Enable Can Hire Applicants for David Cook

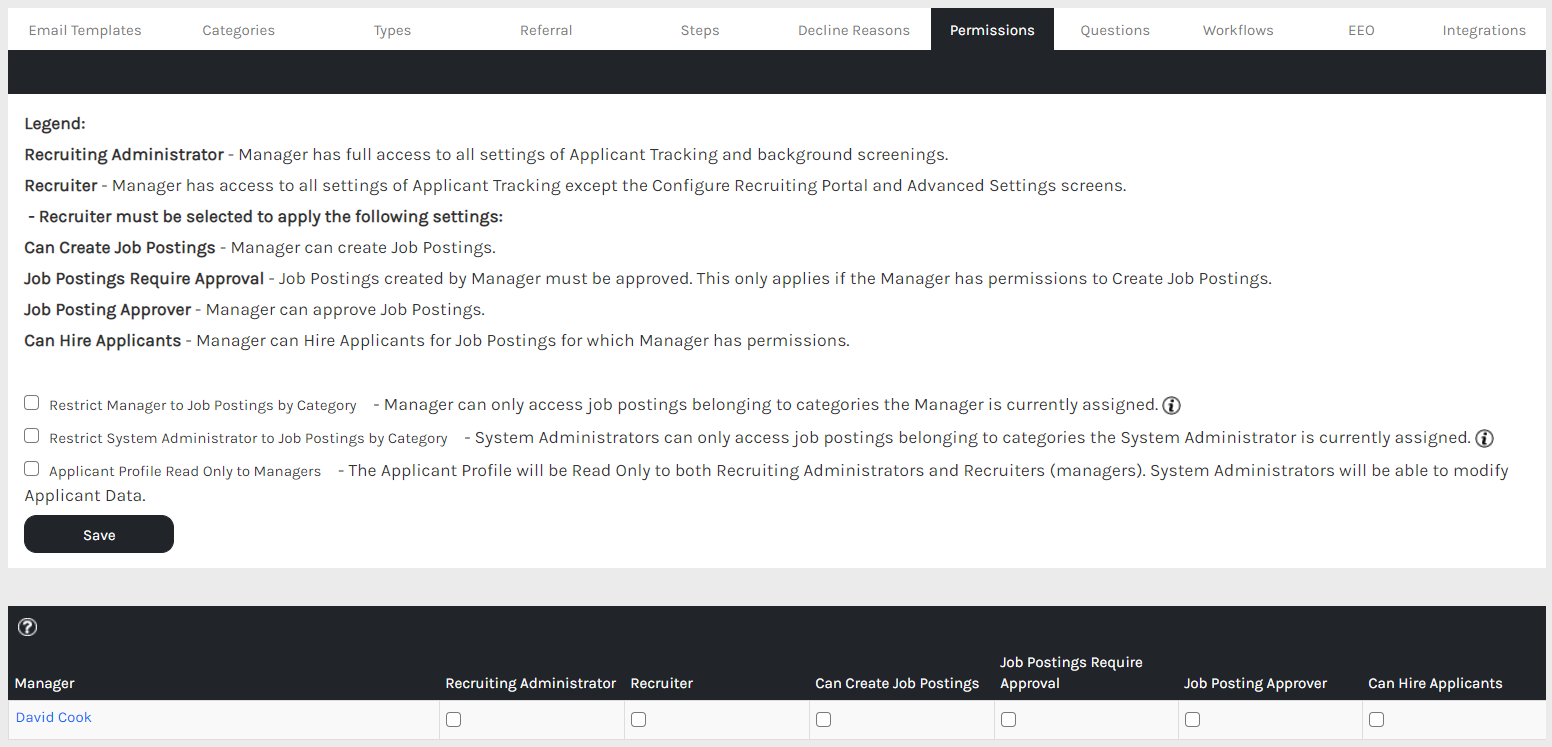pyautogui.click(x=1377, y=719)
